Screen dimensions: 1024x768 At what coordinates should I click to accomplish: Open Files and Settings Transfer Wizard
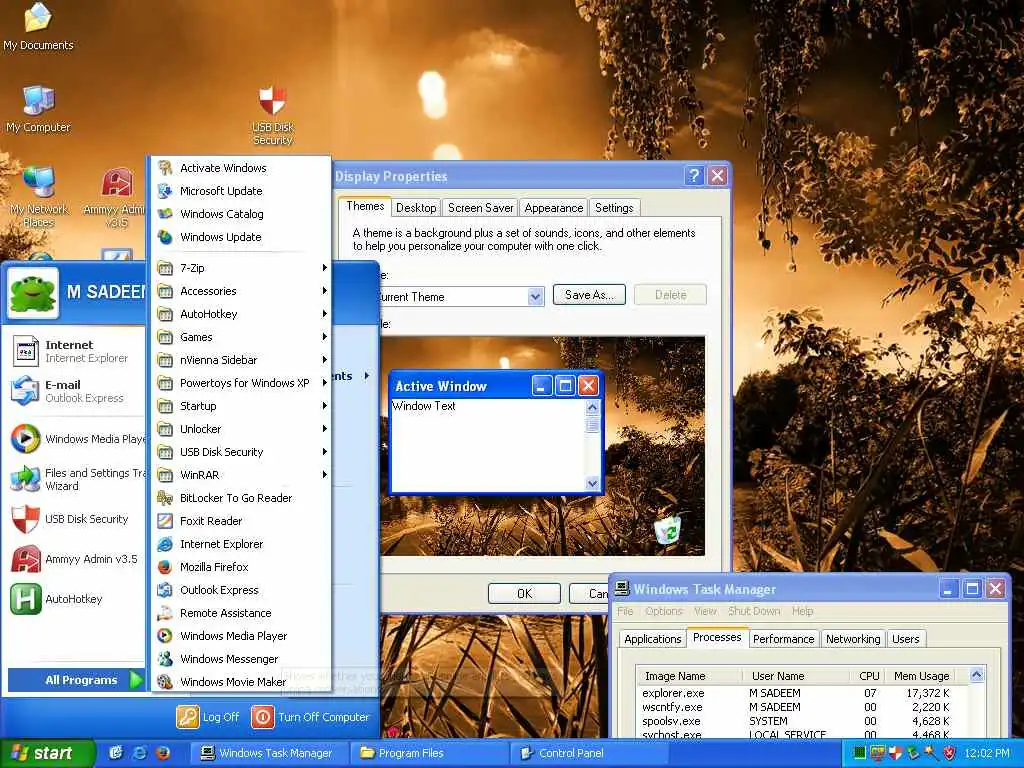[75, 479]
